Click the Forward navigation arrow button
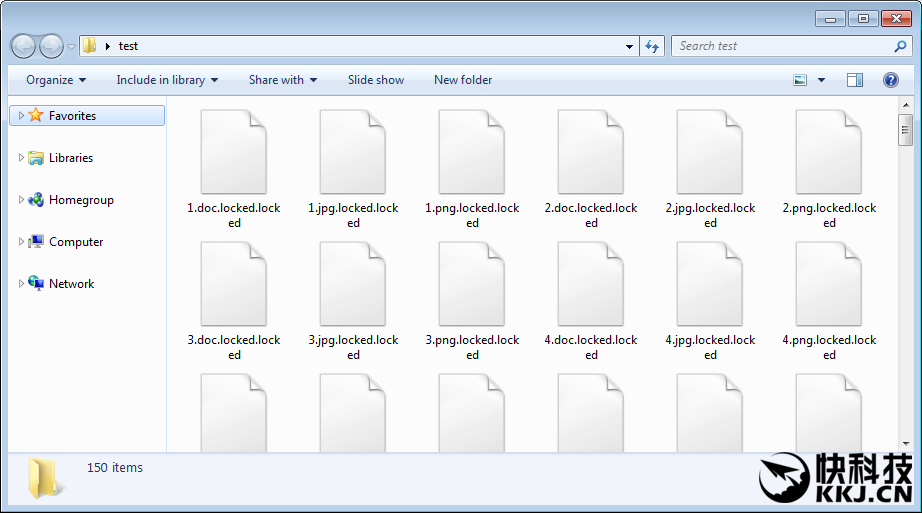The height and width of the screenshot is (513, 922). (x=51, y=46)
